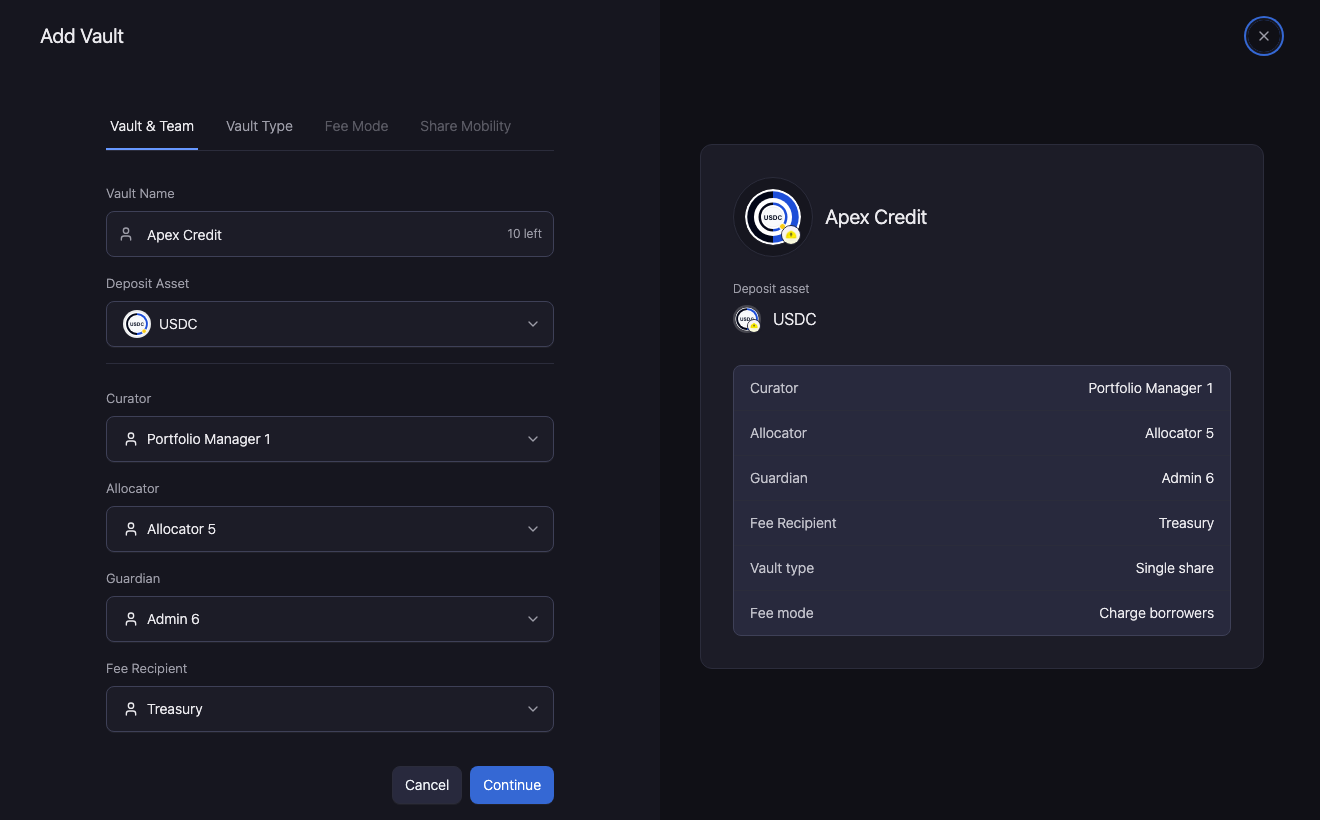Click 'Portfolio Manager 1' value in summary

coord(1151,388)
